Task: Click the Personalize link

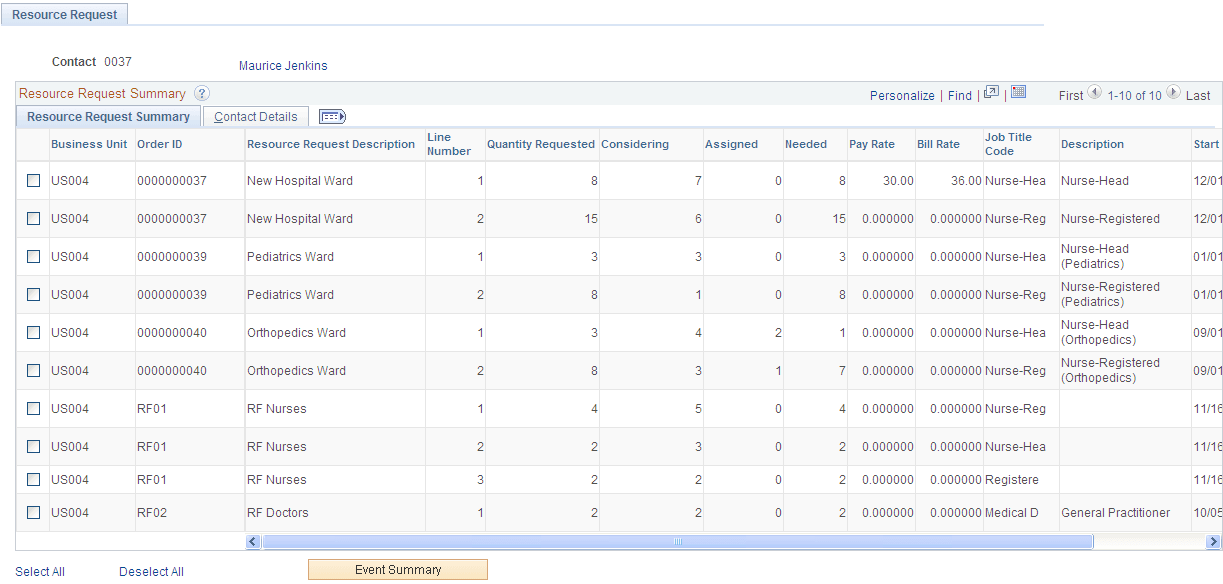Action: 902,95
